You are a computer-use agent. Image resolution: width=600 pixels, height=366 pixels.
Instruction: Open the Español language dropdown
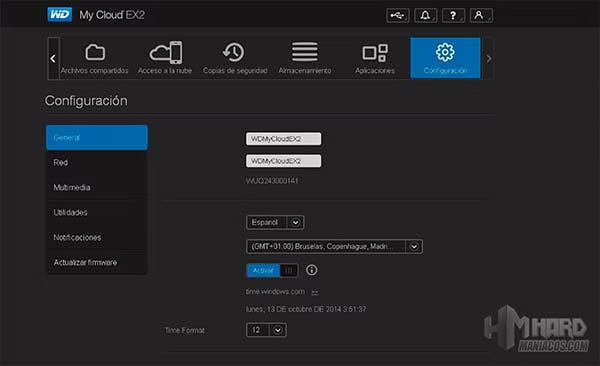click(x=275, y=222)
